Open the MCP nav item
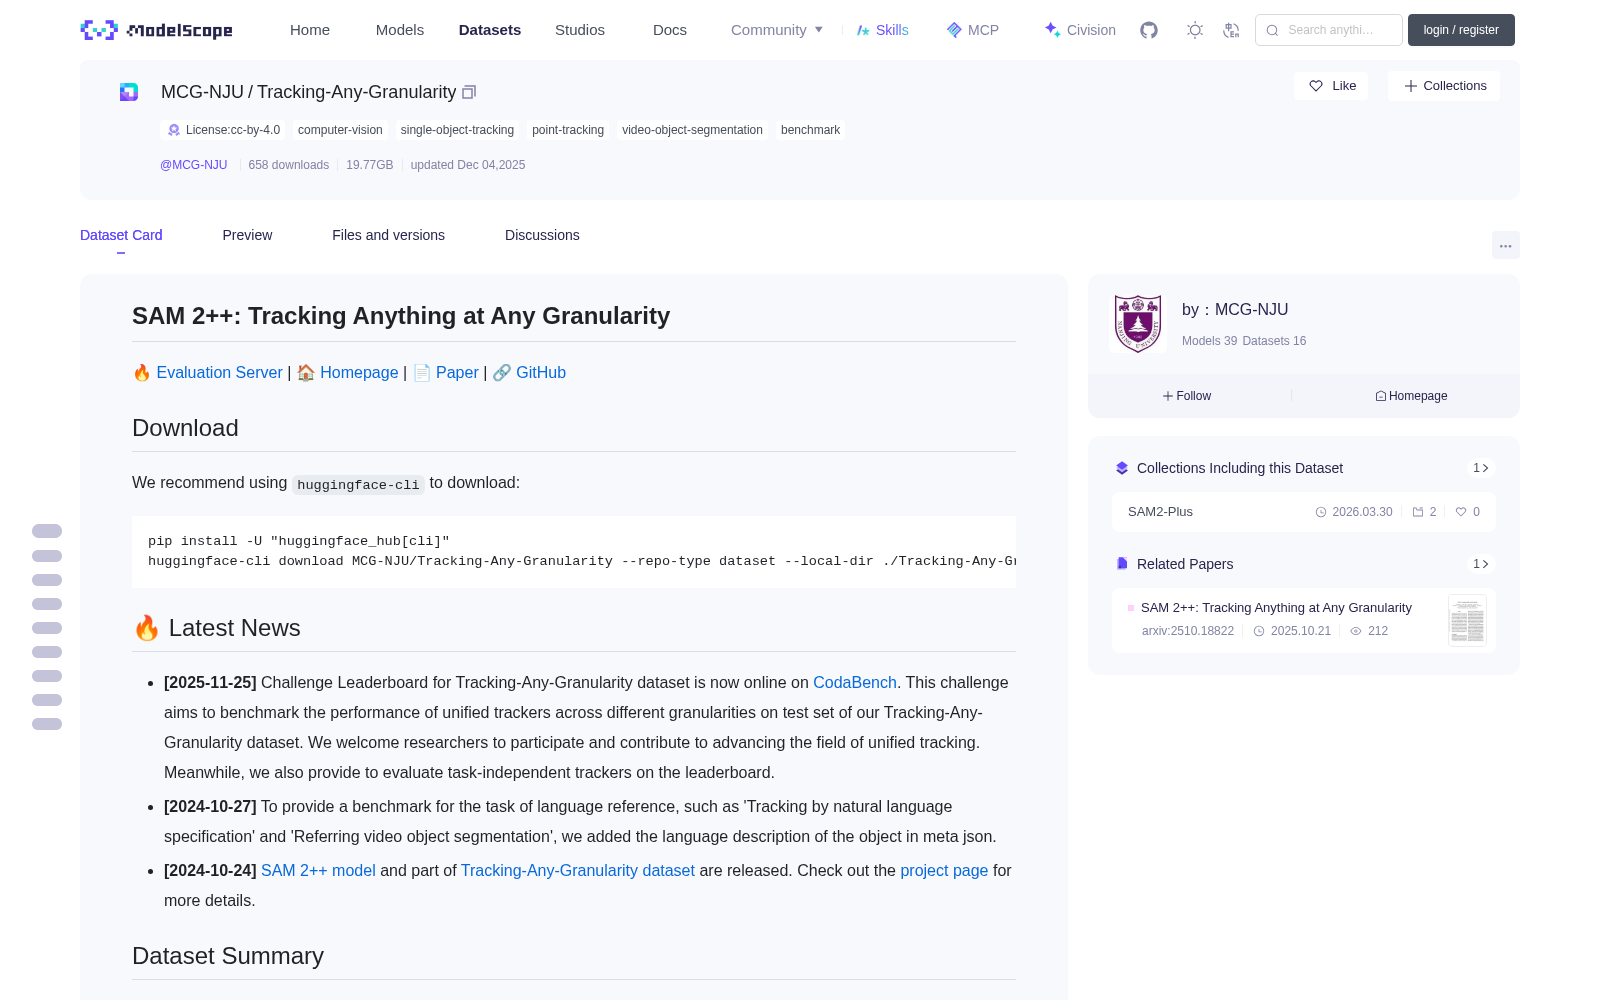This screenshot has height=1000, width=1600. point(973,30)
